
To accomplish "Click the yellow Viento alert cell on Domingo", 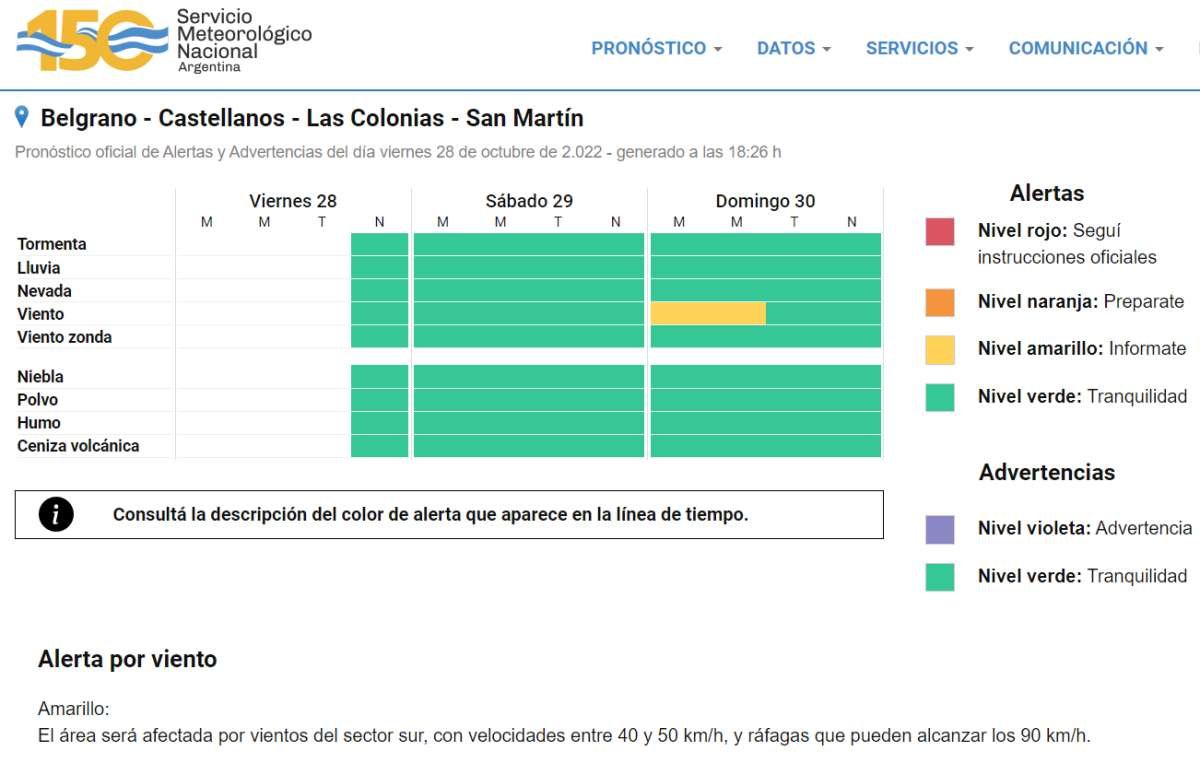I will point(708,313).
